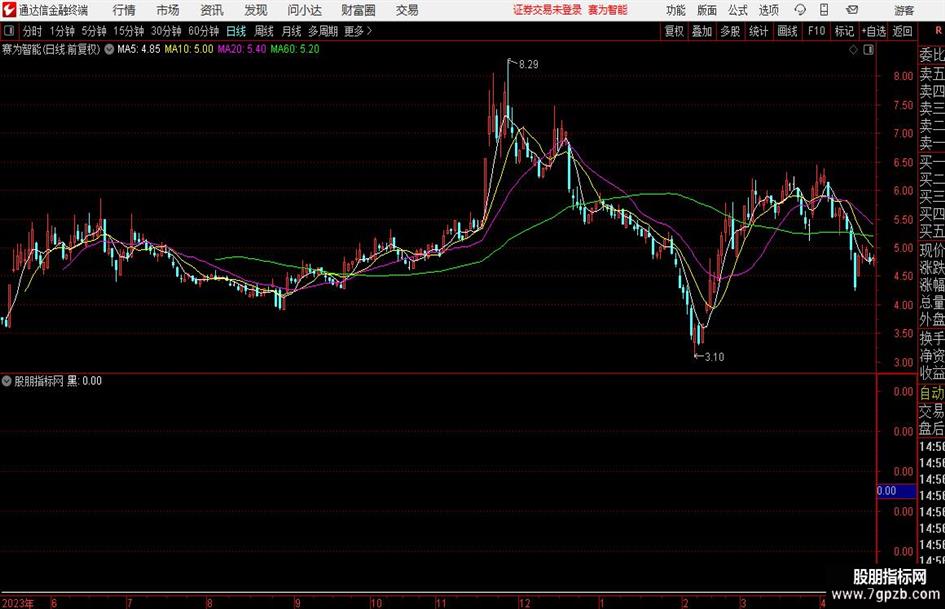Click the 通达信 red logo icon
This screenshot has height=609, width=945.
coord(8,10)
